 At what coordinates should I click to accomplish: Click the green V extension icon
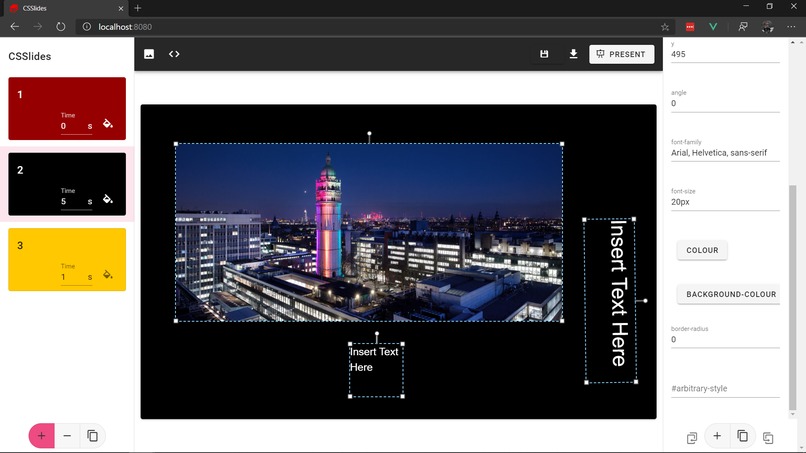(x=713, y=27)
